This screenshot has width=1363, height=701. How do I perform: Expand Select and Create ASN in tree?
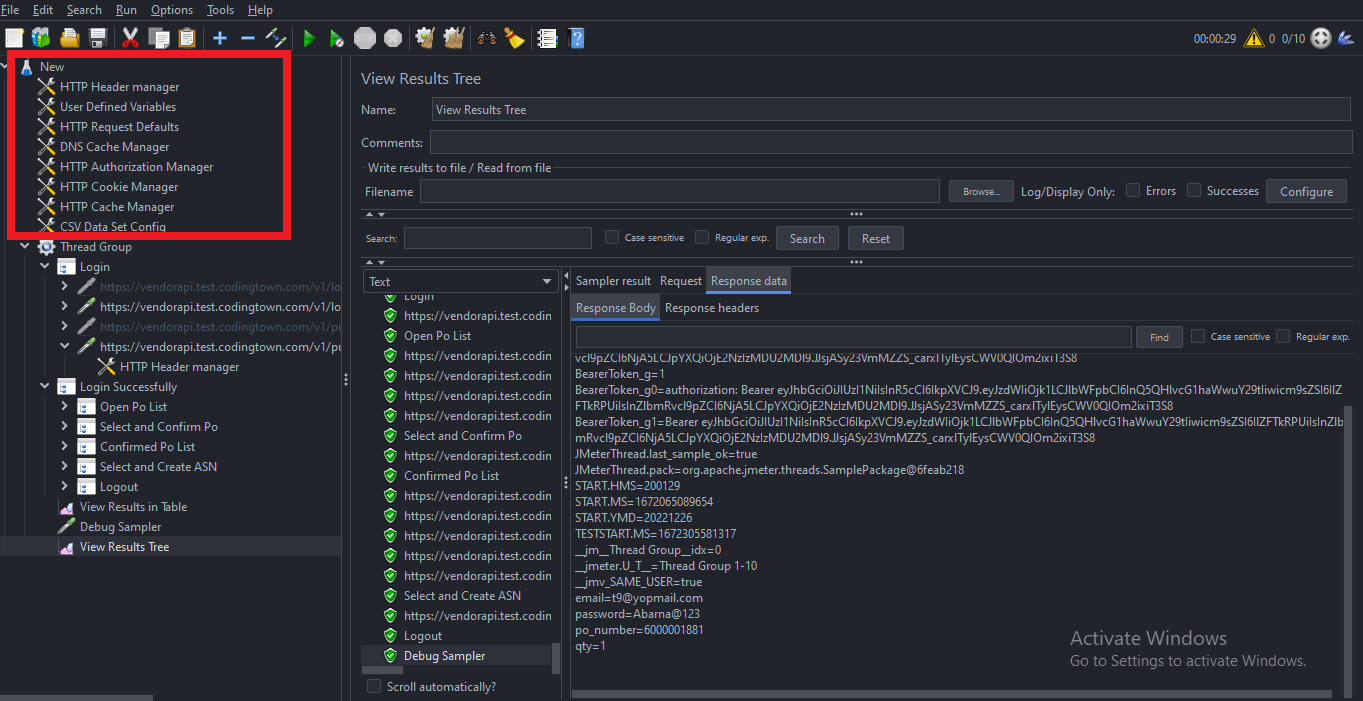click(65, 467)
